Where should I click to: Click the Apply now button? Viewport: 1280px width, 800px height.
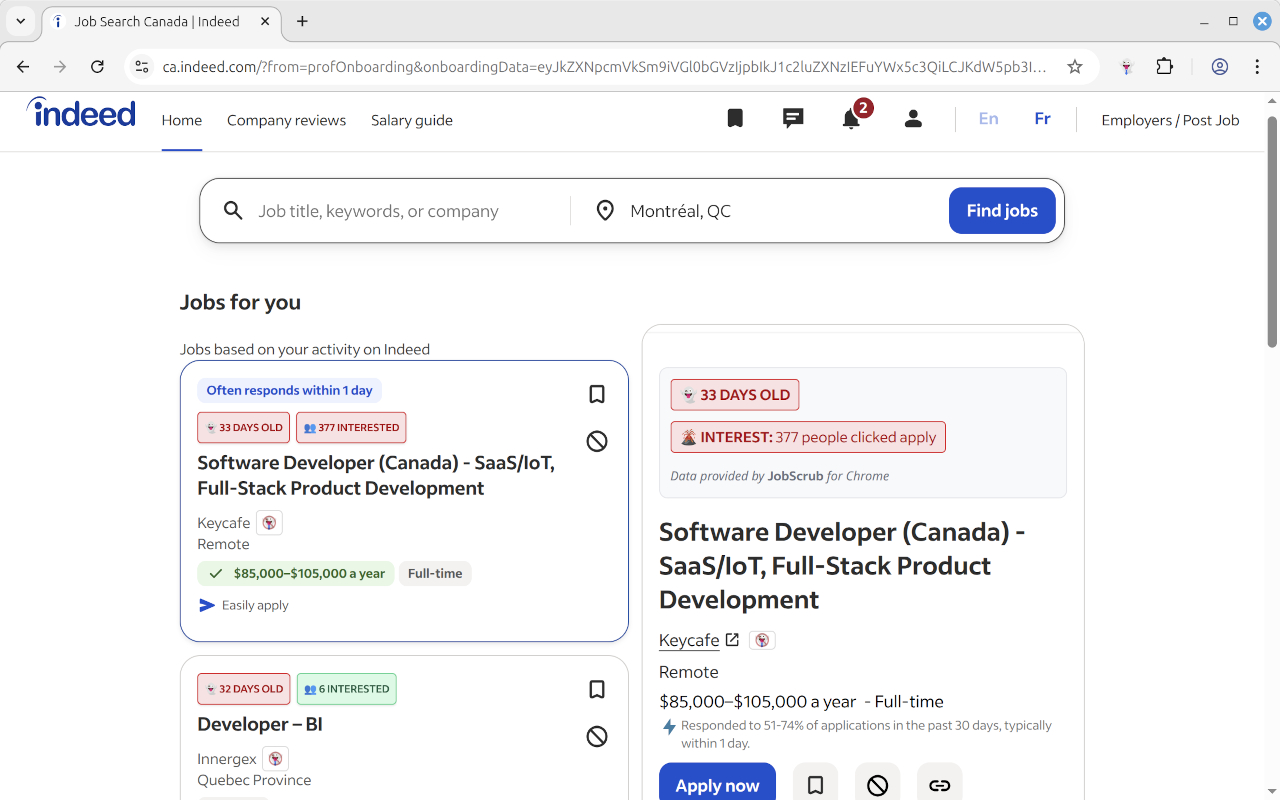point(717,785)
